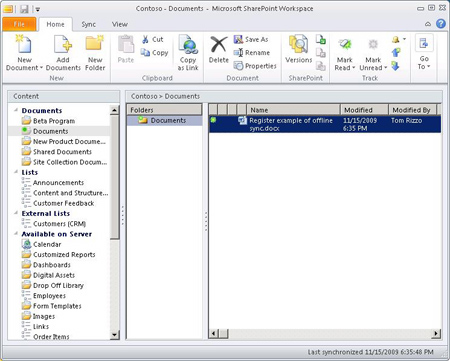Click Mark Unread icon
This screenshot has height=361, width=450.
click(373, 44)
